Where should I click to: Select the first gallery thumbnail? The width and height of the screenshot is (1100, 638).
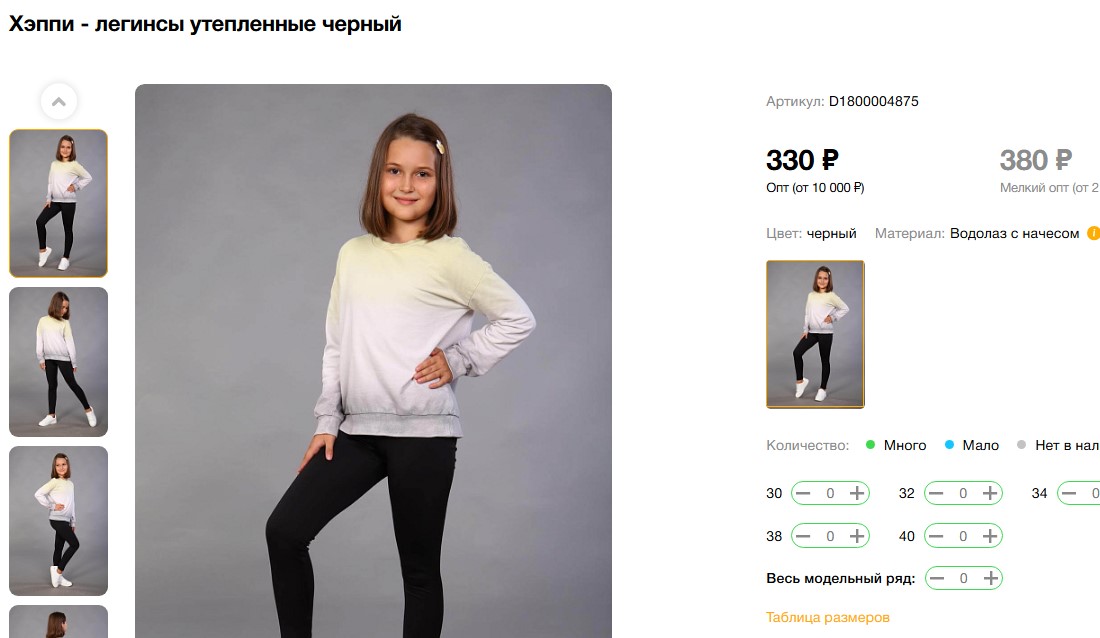[58, 203]
